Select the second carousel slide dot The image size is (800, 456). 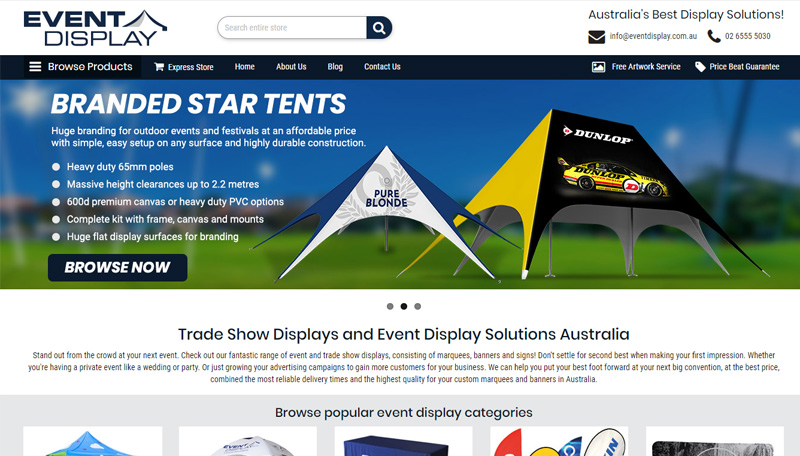[x=404, y=306]
